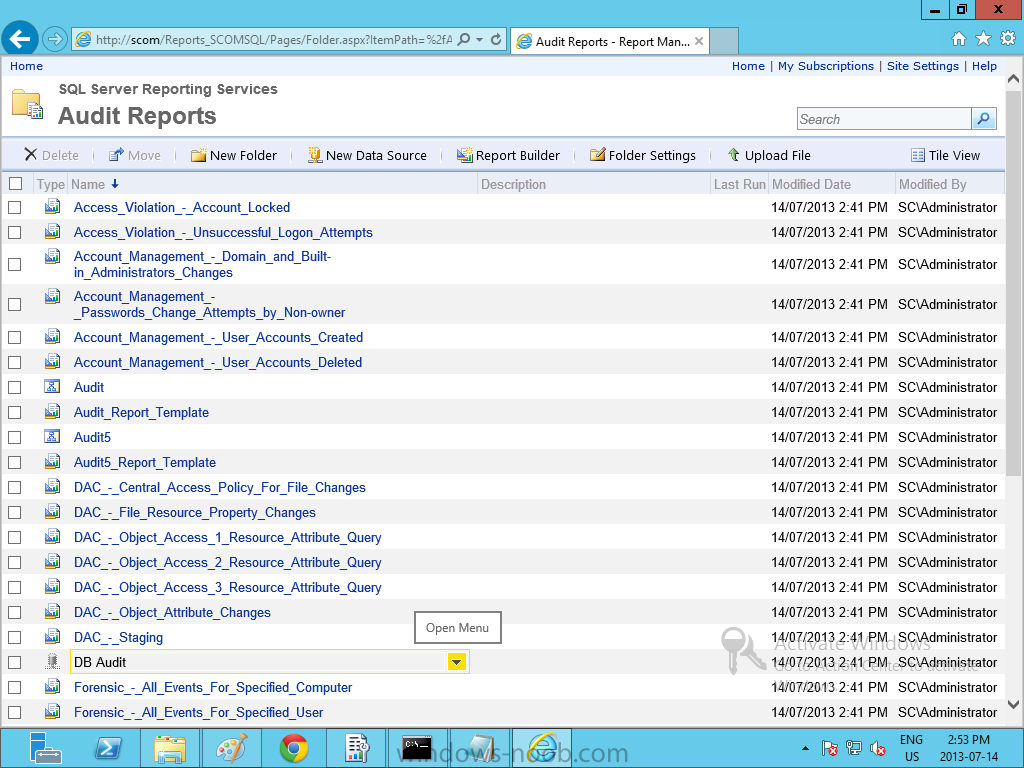Open Server Manager from the taskbar

click(45, 748)
